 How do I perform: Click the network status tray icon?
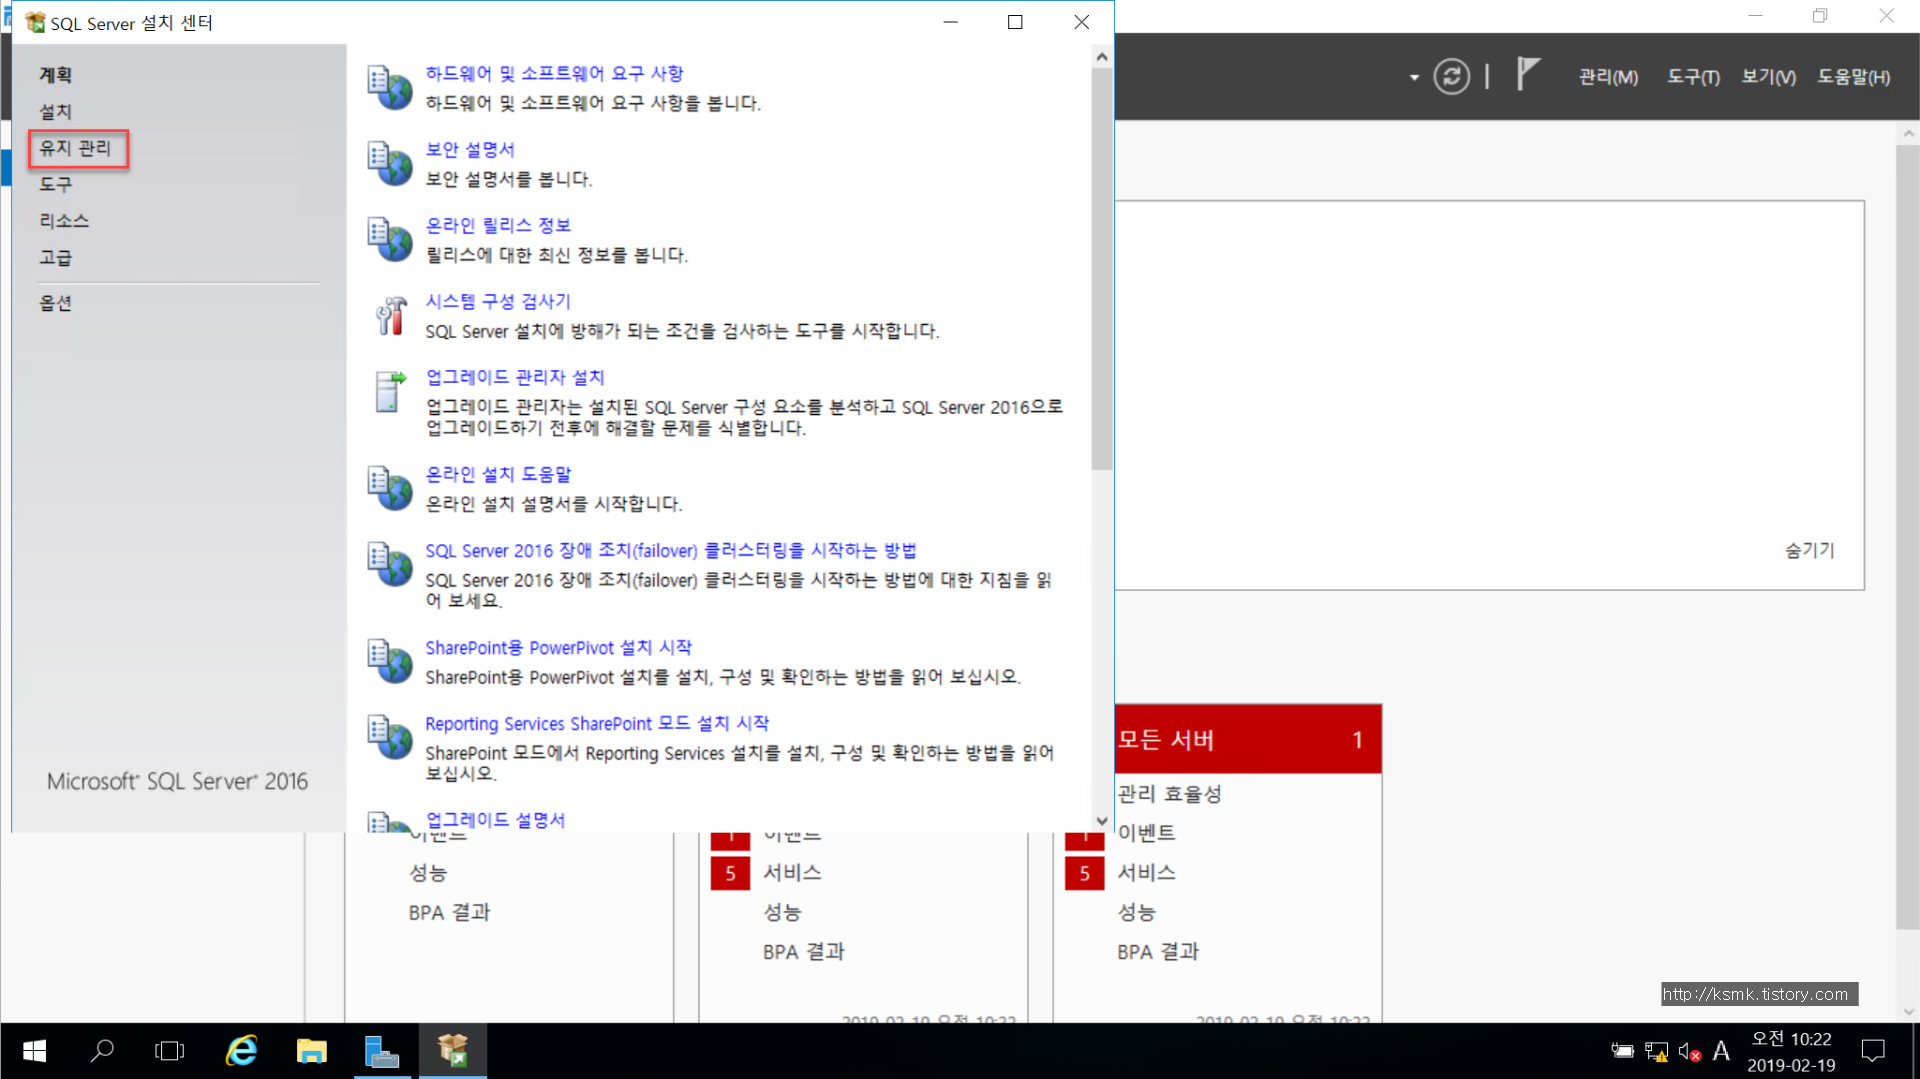pos(1656,1052)
